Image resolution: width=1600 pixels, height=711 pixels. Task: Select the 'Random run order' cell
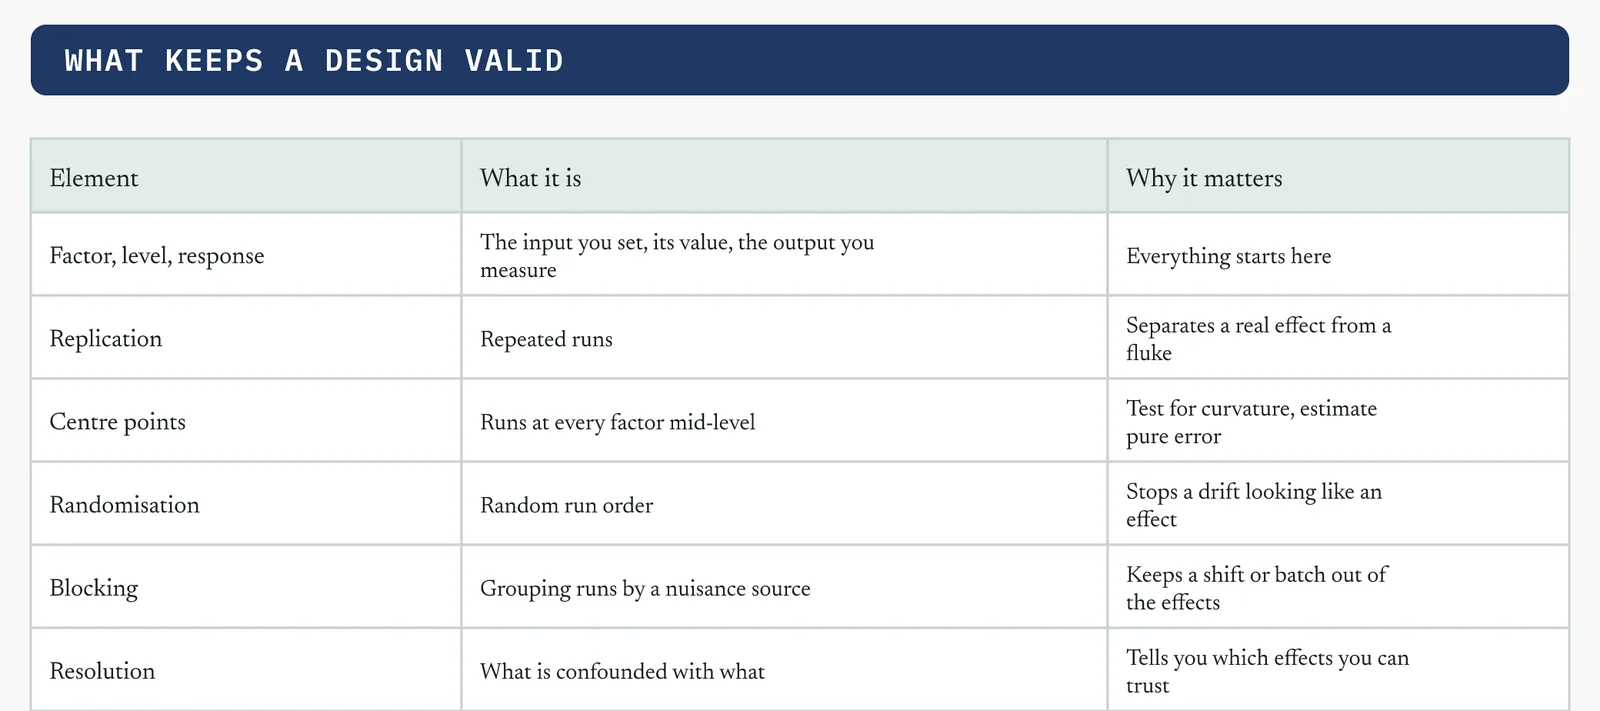click(x=784, y=504)
